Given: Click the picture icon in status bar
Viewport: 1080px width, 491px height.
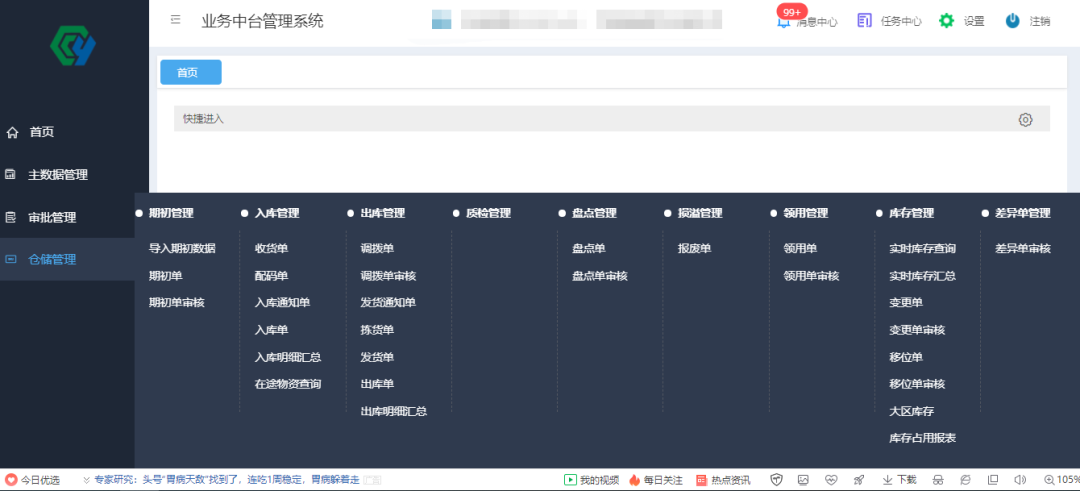Looking at the screenshot, I should pos(803,480).
